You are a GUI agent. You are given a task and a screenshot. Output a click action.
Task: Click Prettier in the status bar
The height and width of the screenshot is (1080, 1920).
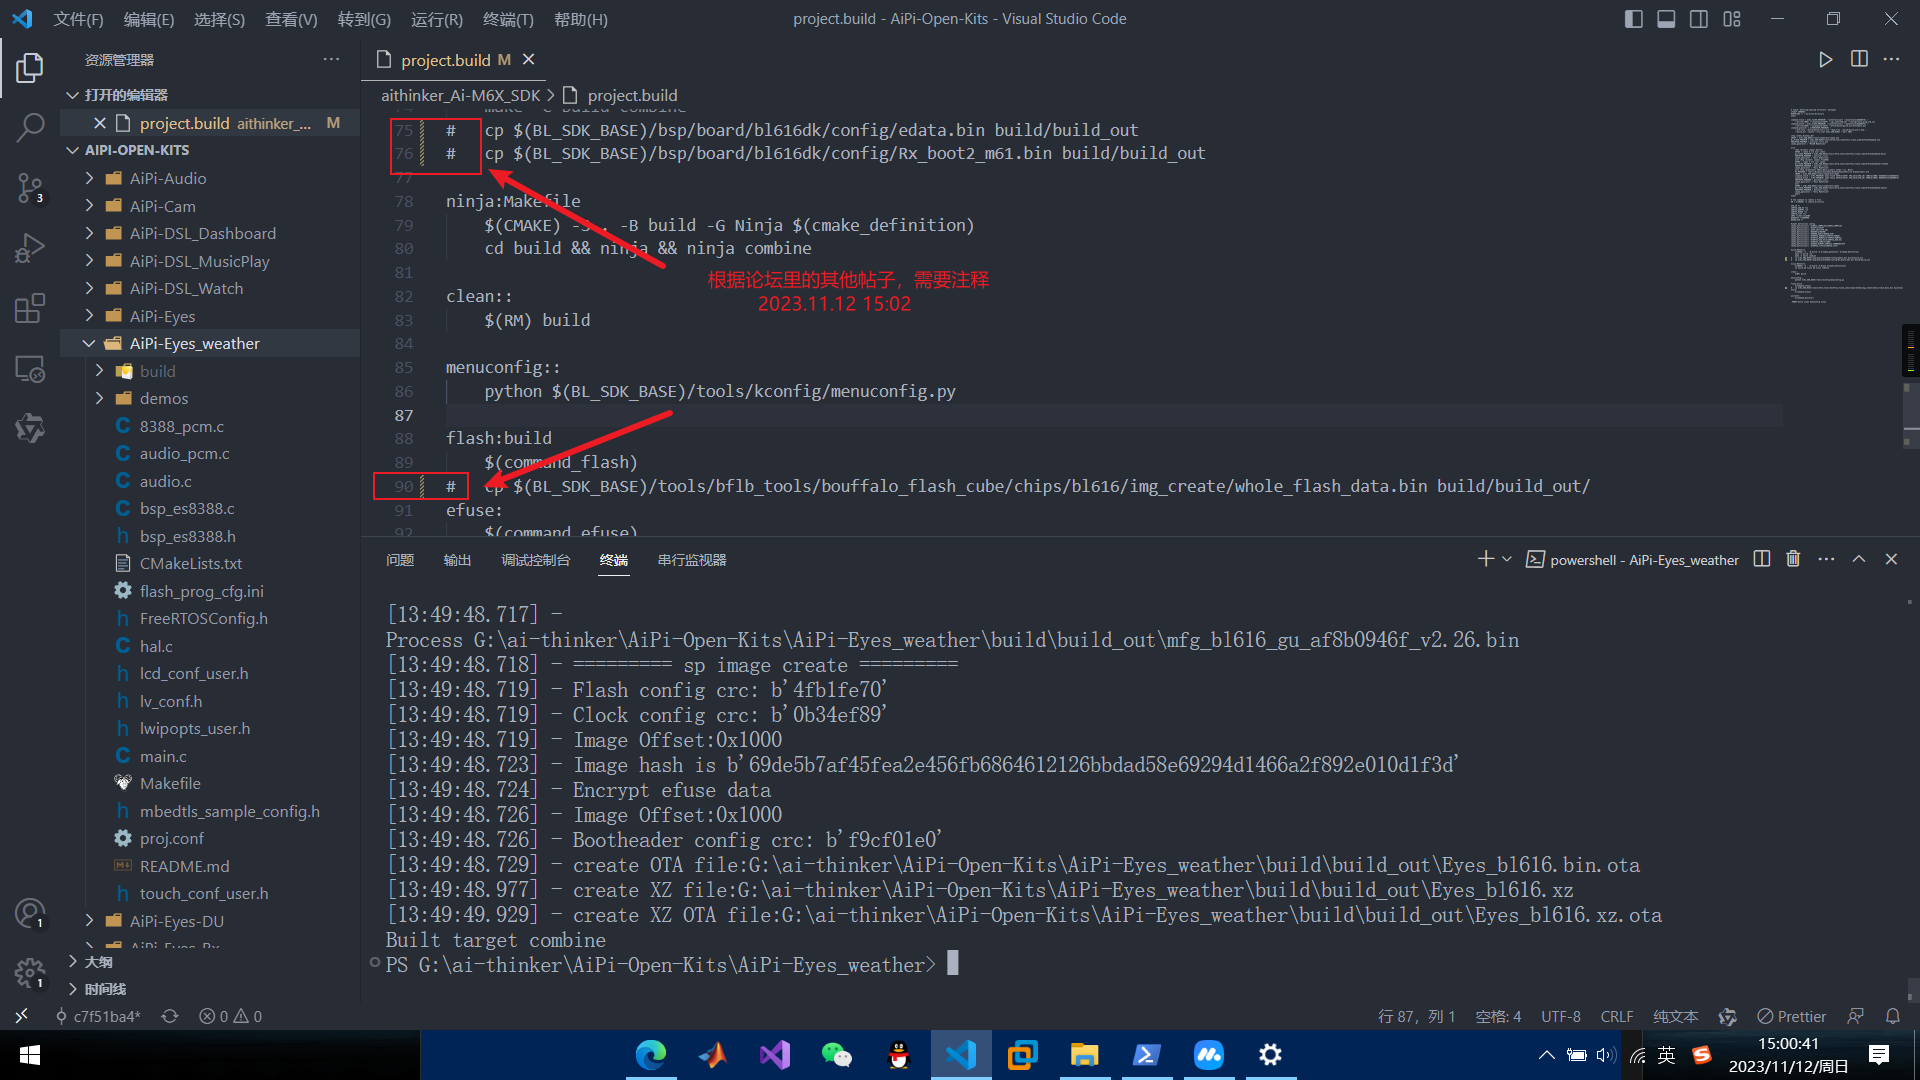[x=1792, y=1016]
